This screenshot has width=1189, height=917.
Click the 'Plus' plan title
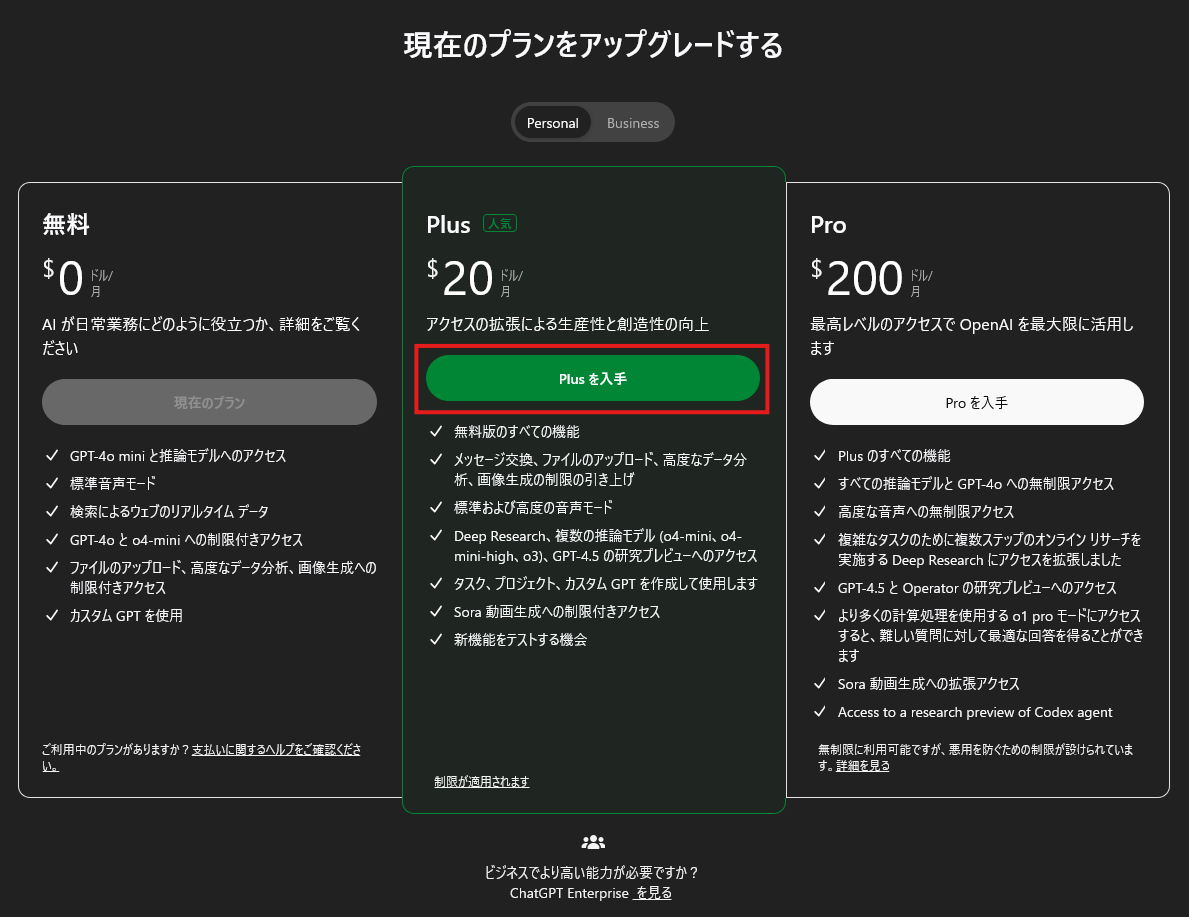[448, 225]
